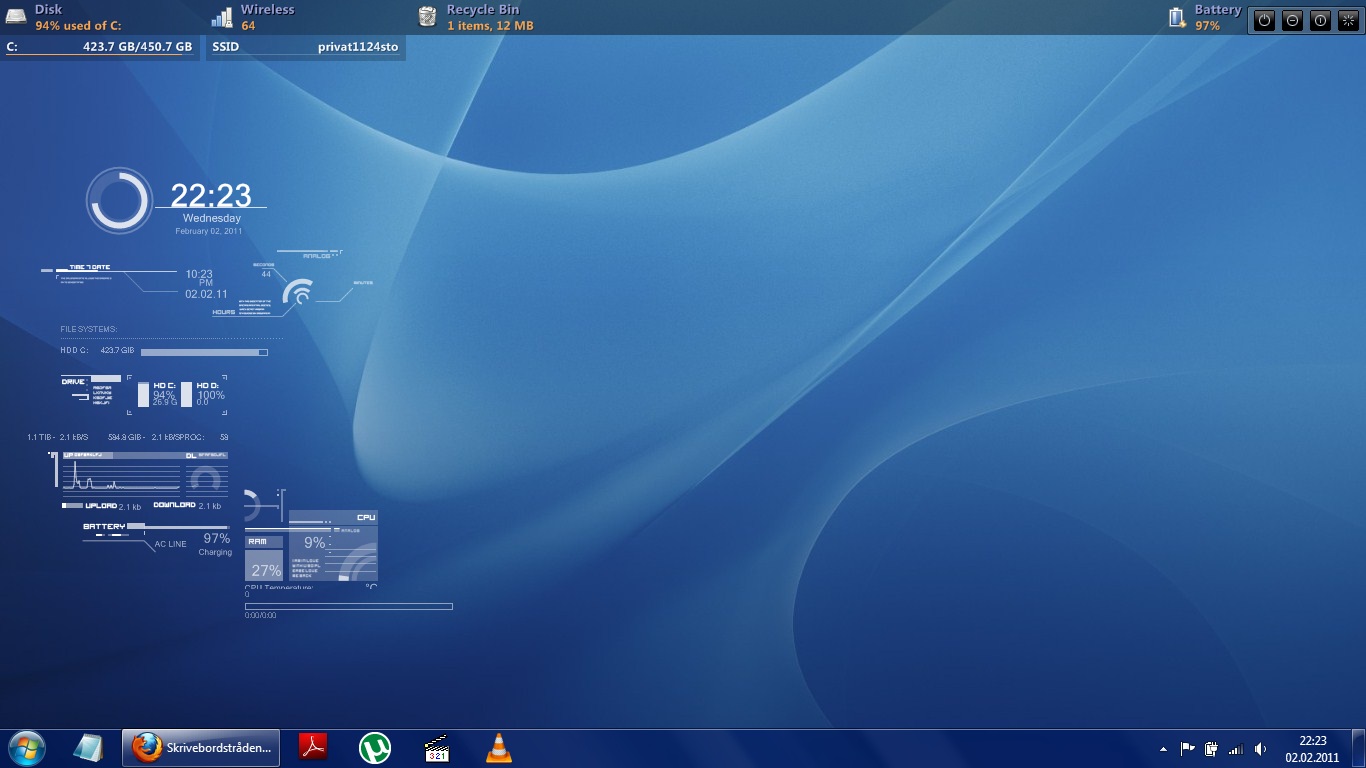Screen dimensions: 1366x768
Task: Launch Adobe Reader from the taskbar
Action: pyautogui.click(x=314, y=748)
